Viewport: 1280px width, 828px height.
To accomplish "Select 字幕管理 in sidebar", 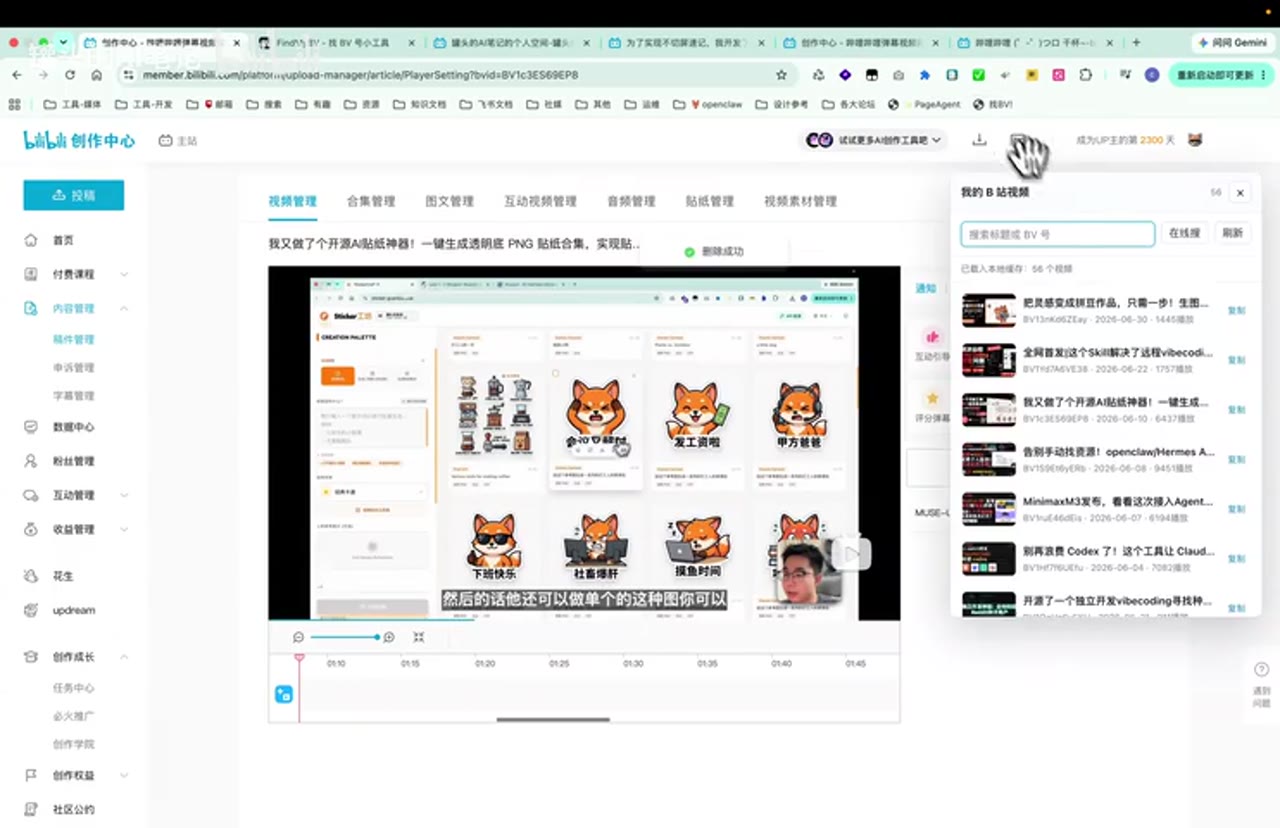I will pos(73,396).
